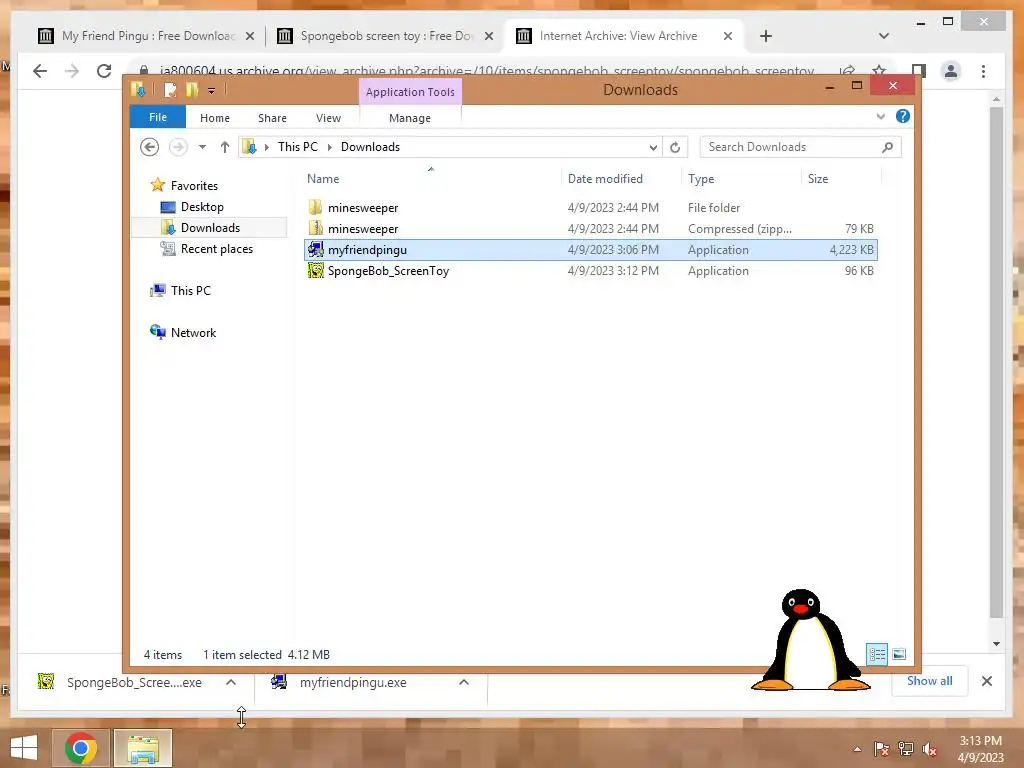Show hidden tray icons arrow
The height and width of the screenshot is (768, 1024).
tap(857, 749)
